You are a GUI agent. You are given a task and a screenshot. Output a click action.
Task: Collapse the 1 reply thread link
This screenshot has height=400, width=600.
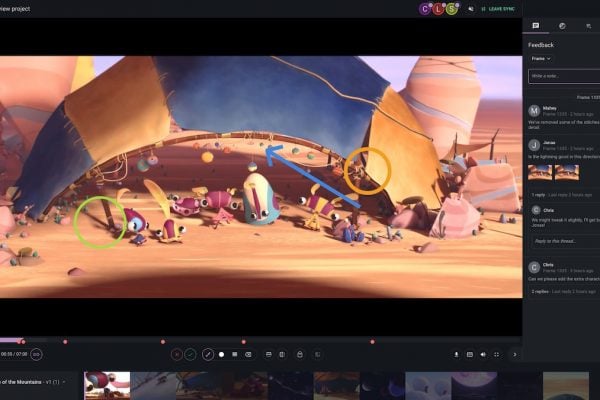(538, 195)
